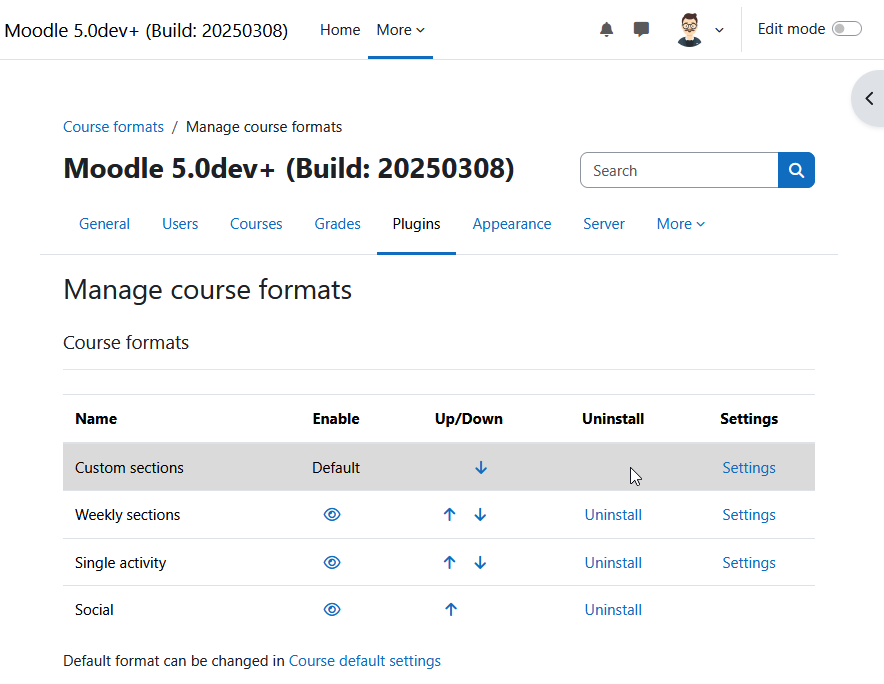Screen dimensions: 884x684
Task: Switch to the Appearance tab
Action: (511, 224)
